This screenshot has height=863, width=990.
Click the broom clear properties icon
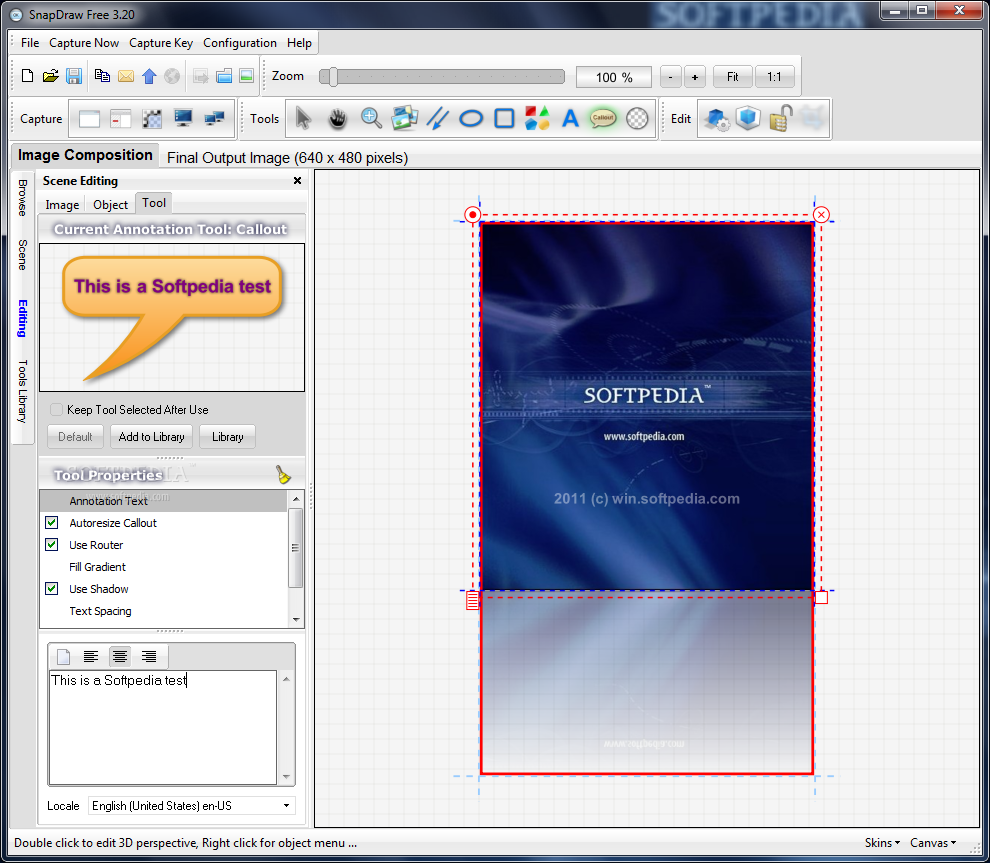[x=283, y=475]
